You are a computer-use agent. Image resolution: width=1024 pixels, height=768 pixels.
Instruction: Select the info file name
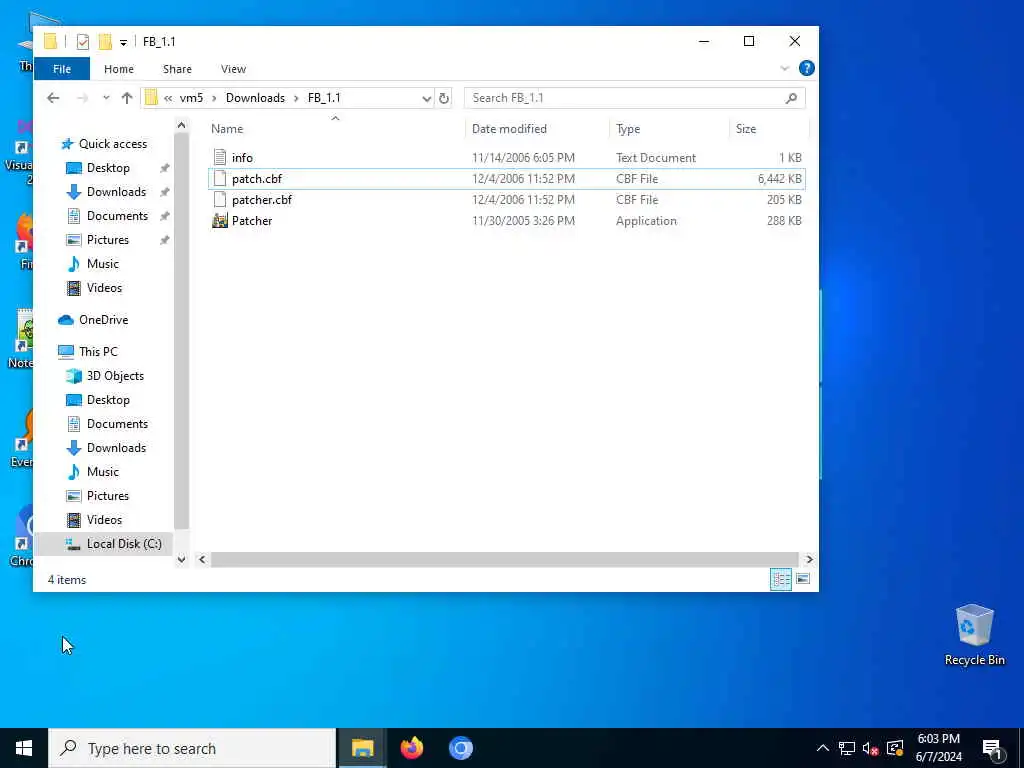[242, 158]
